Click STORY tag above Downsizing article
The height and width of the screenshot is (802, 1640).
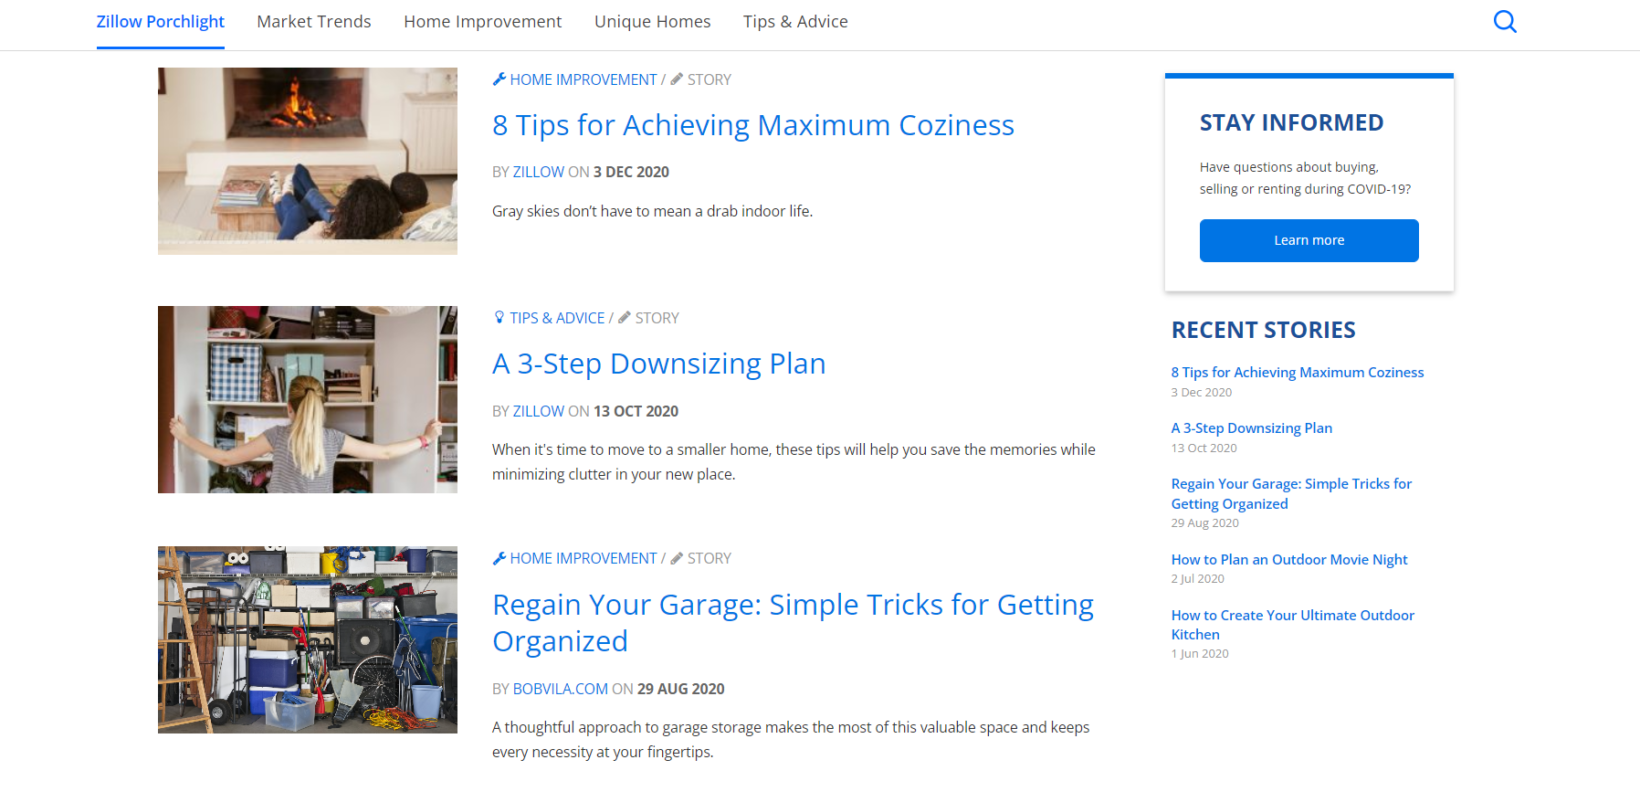pyautogui.click(x=657, y=318)
